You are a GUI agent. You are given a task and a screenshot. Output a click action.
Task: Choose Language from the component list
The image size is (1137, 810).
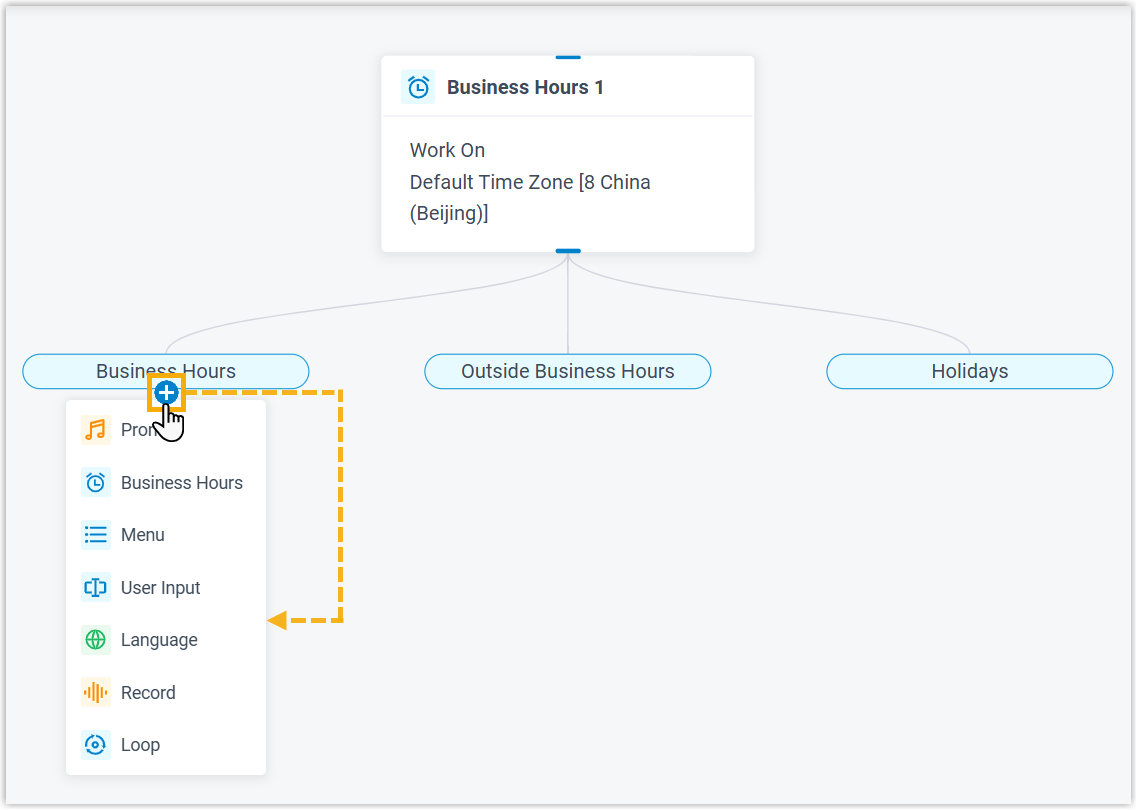tap(159, 640)
